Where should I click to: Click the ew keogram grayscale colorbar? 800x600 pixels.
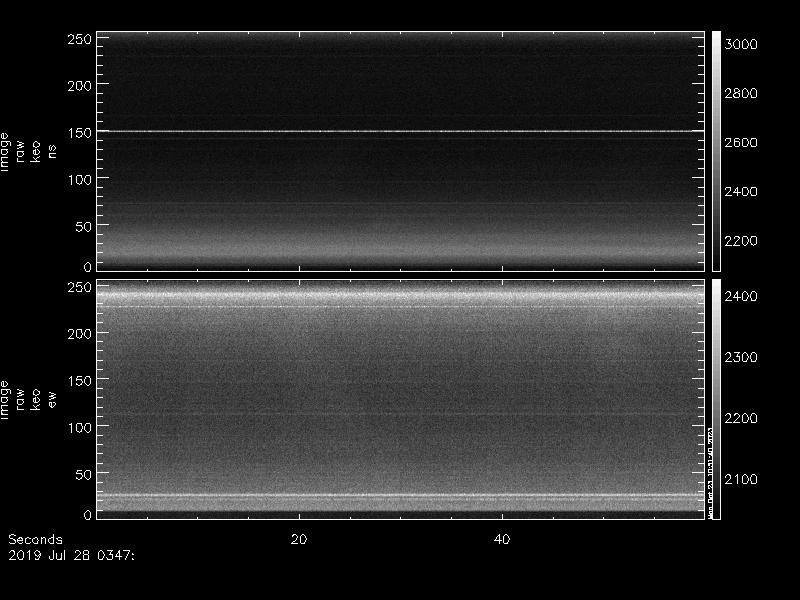(716, 399)
